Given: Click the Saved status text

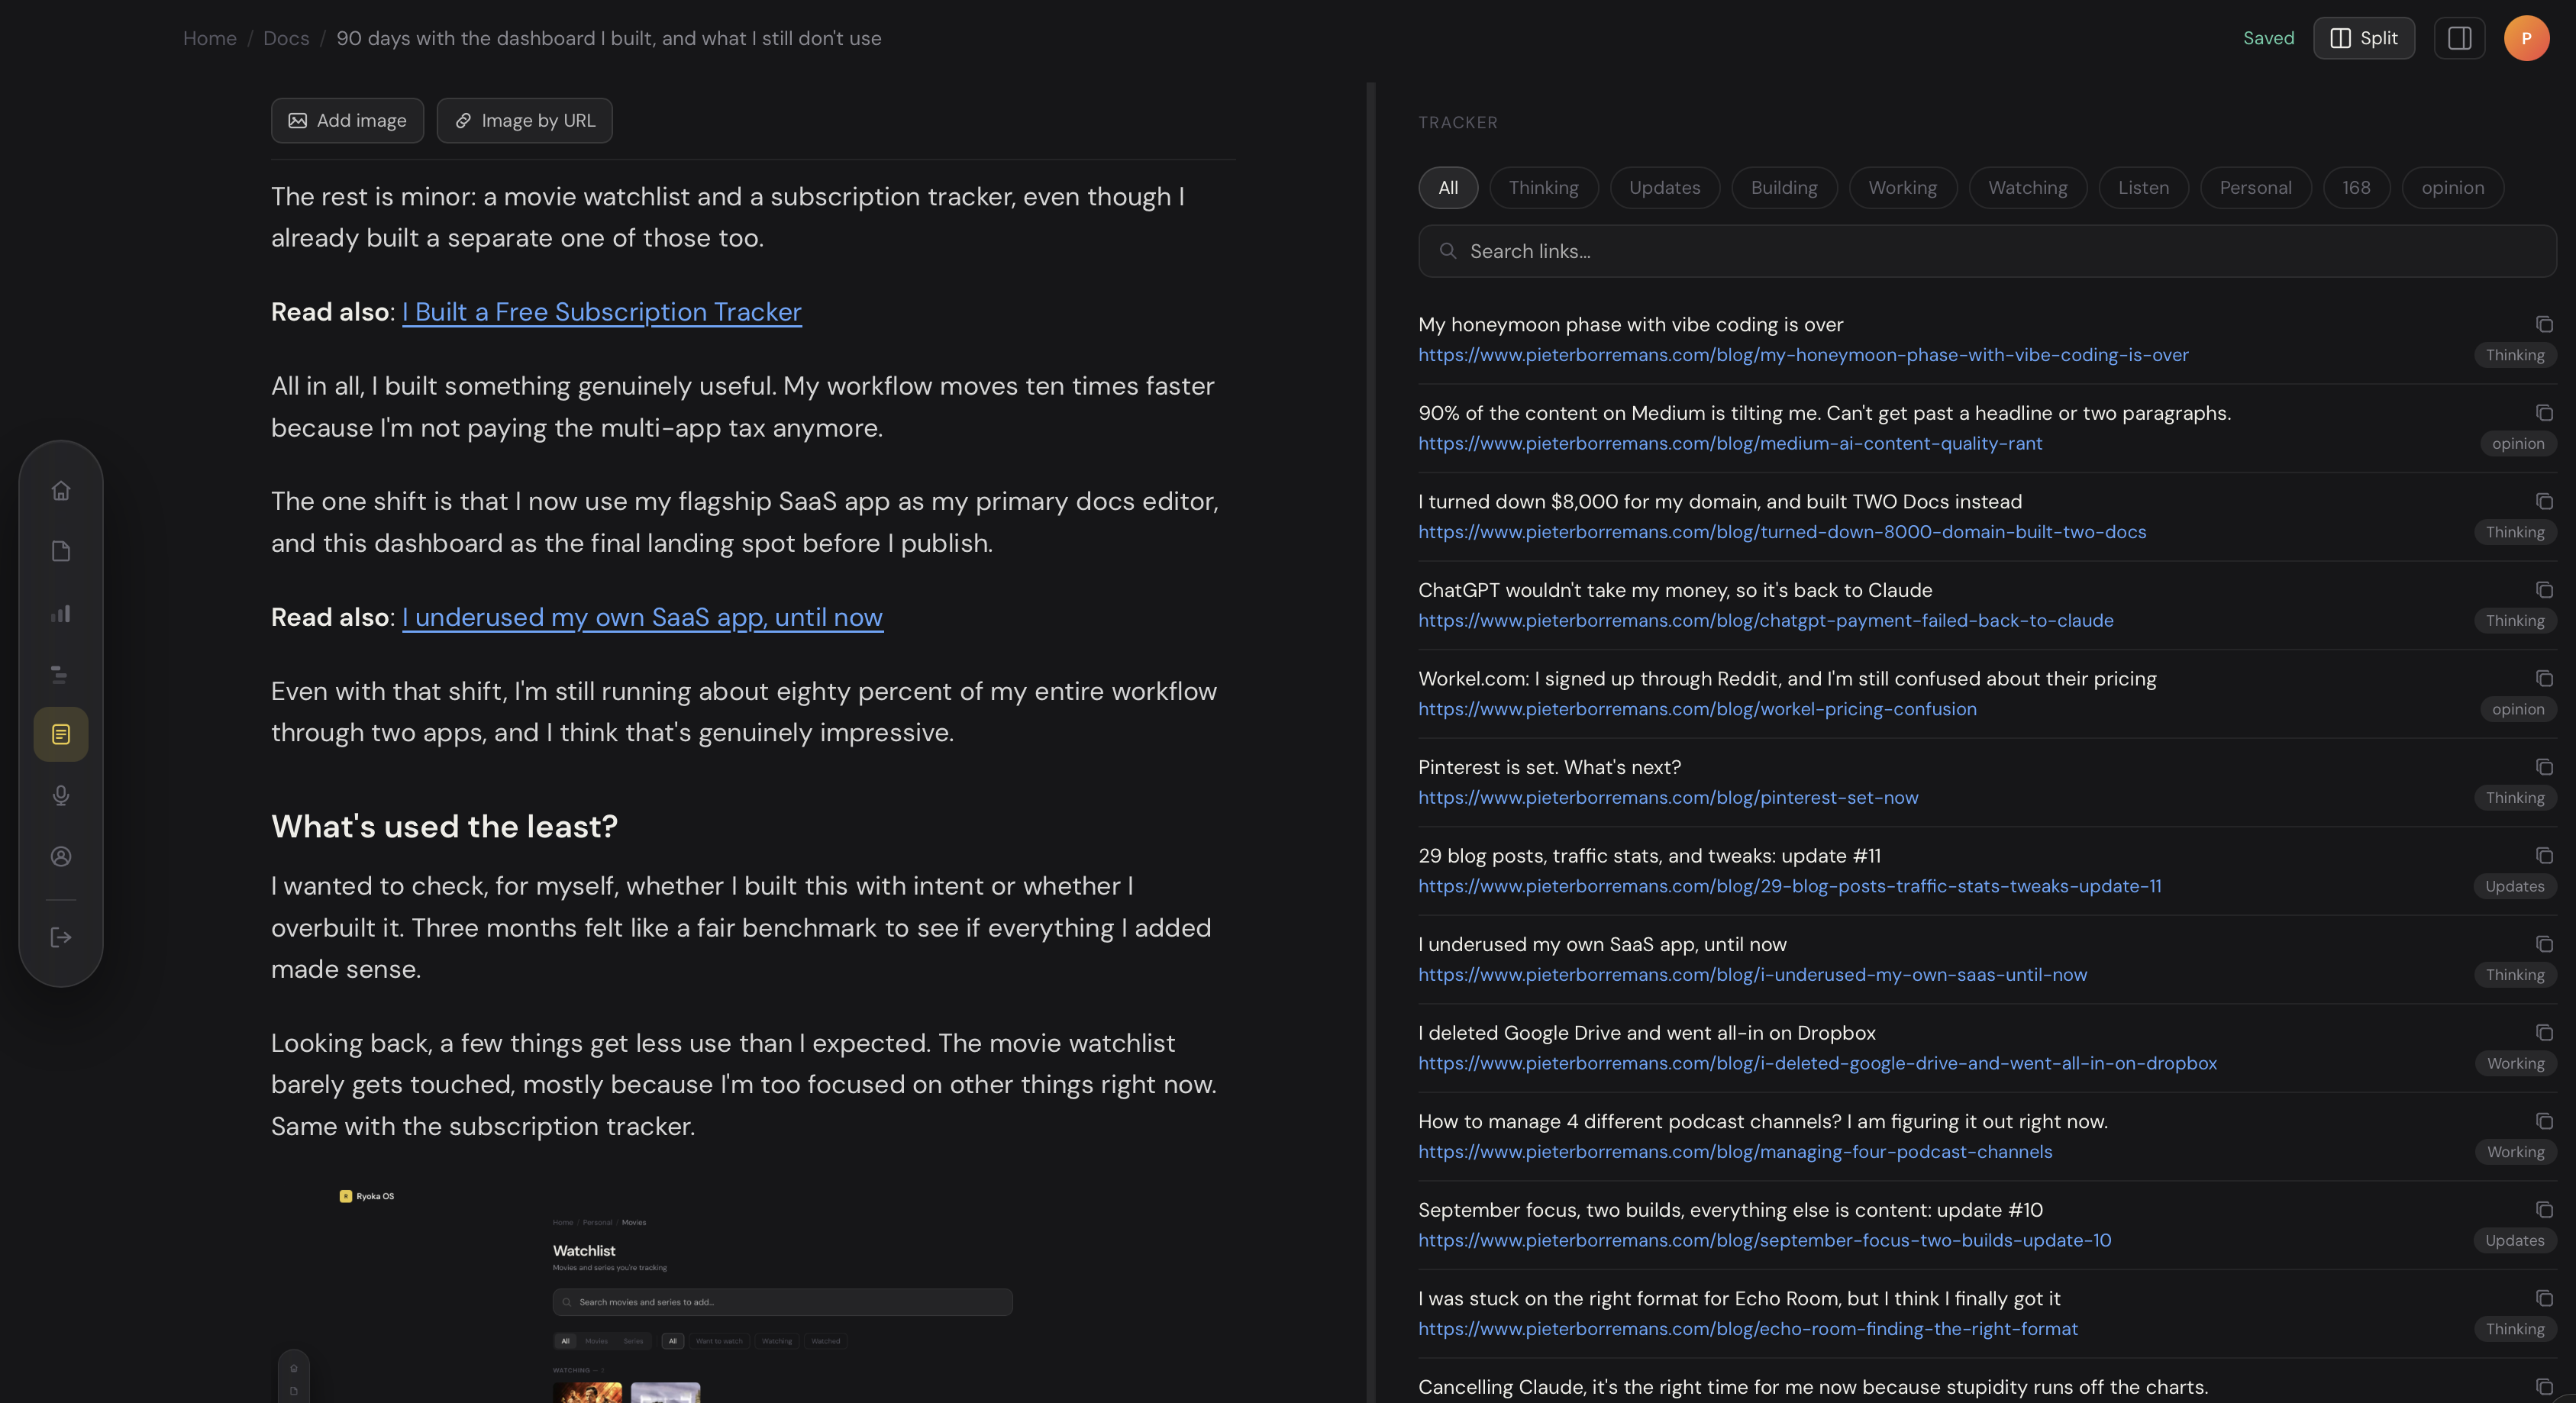Looking at the screenshot, I should [2268, 38].
